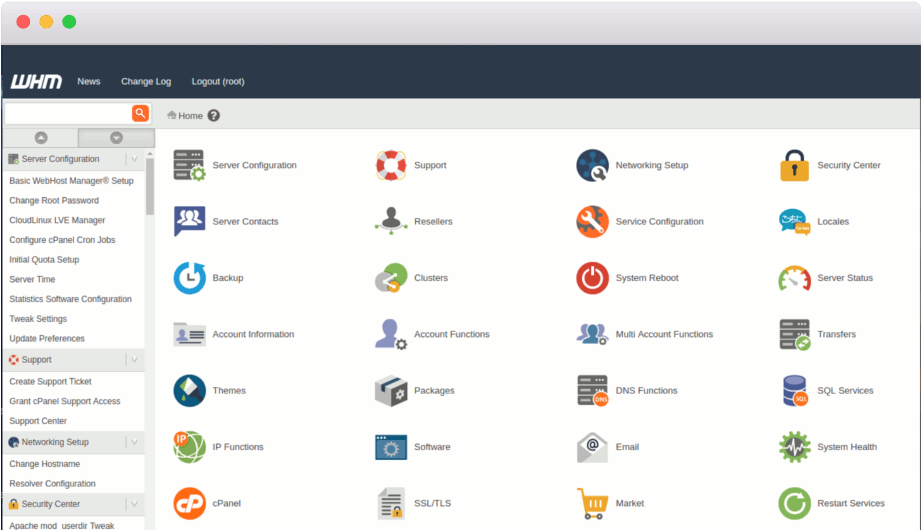
Task: Click the WHM logo
Action: click(x=36, y=81)
